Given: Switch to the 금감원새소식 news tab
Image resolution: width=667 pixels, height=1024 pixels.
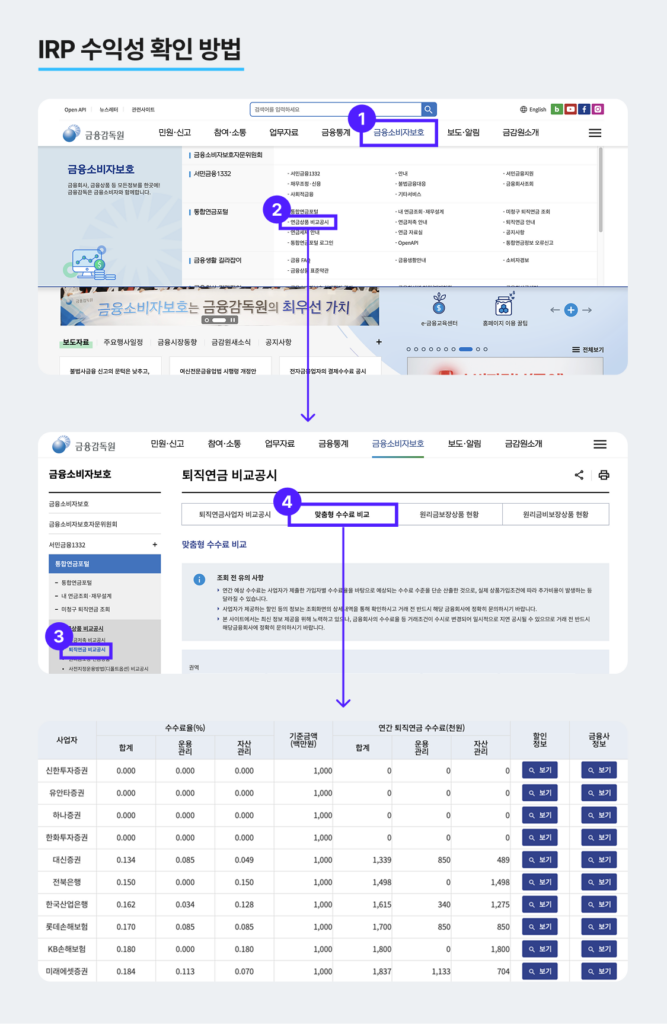Looking at the screenshot, I should pyautogui.click(x=231, y=342).
